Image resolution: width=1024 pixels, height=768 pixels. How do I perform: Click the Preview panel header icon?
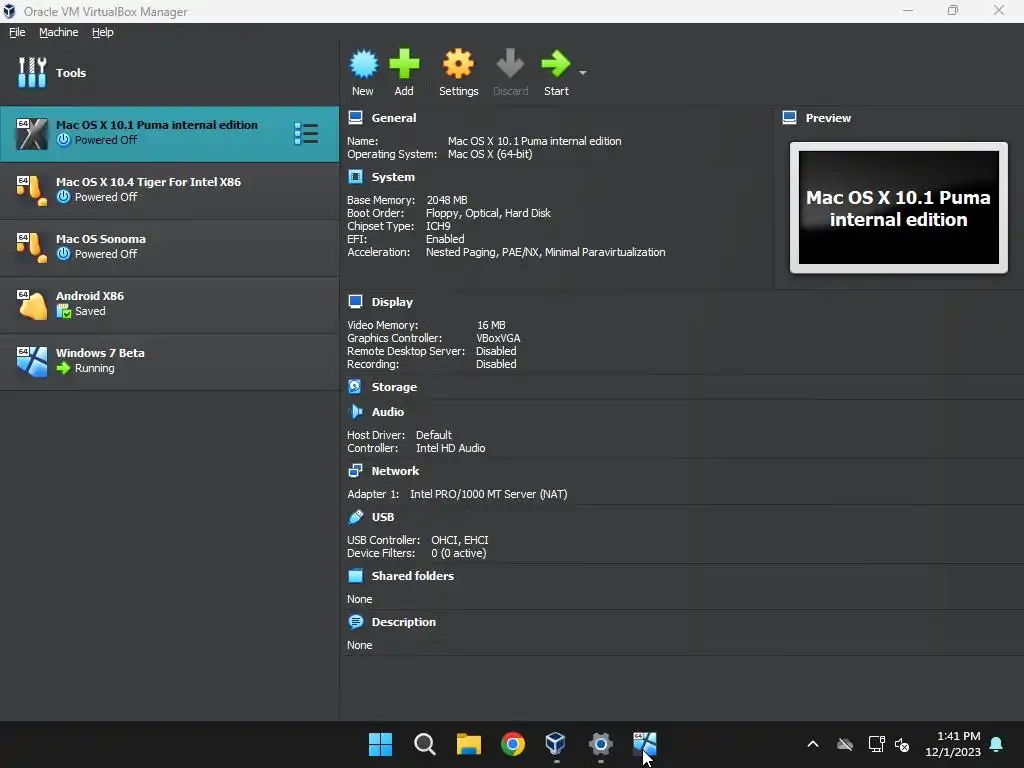790,118
